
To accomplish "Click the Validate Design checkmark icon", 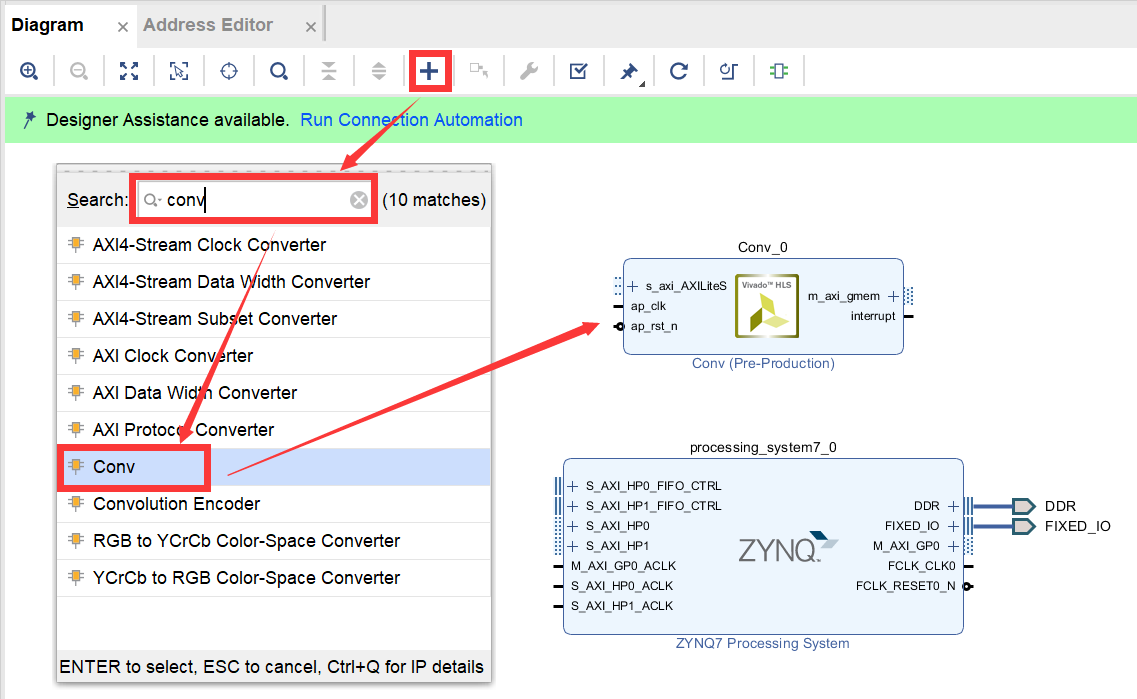I will tap(578, 71).
